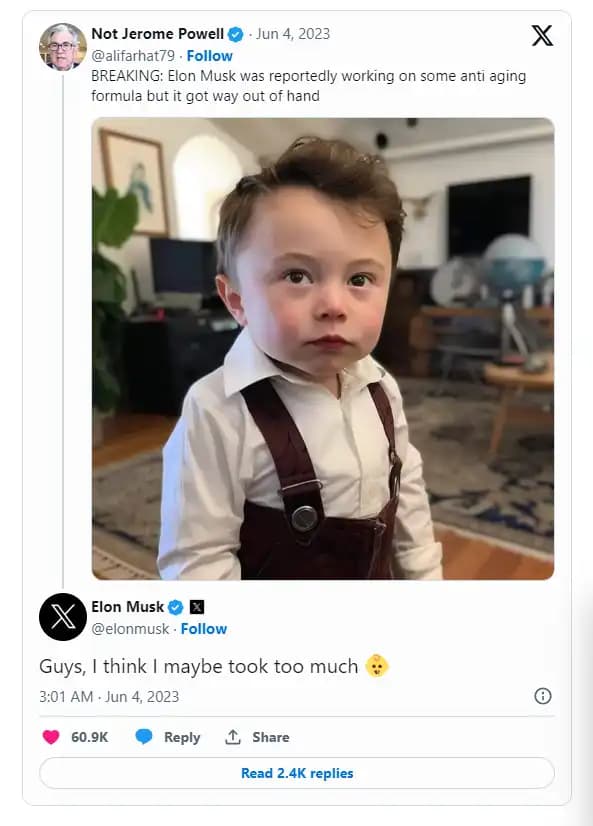593x826 pixels.
Task: Follow the @elonmusk account
Action: (x=204, y=629)
